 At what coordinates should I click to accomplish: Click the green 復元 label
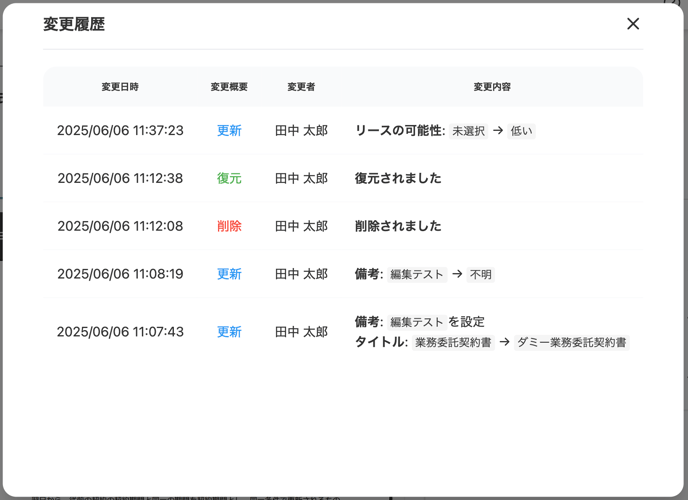click(x=229, y=179)
